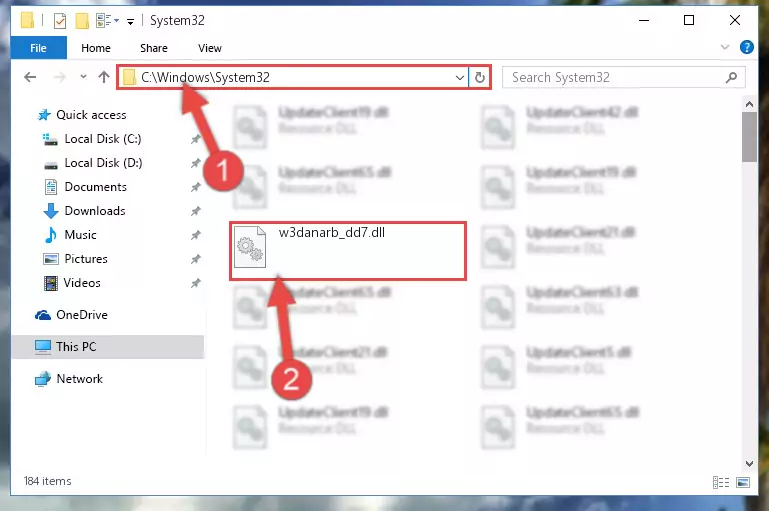Click the search magnifier icon
769x511 pixels.
tap(731, 77)
